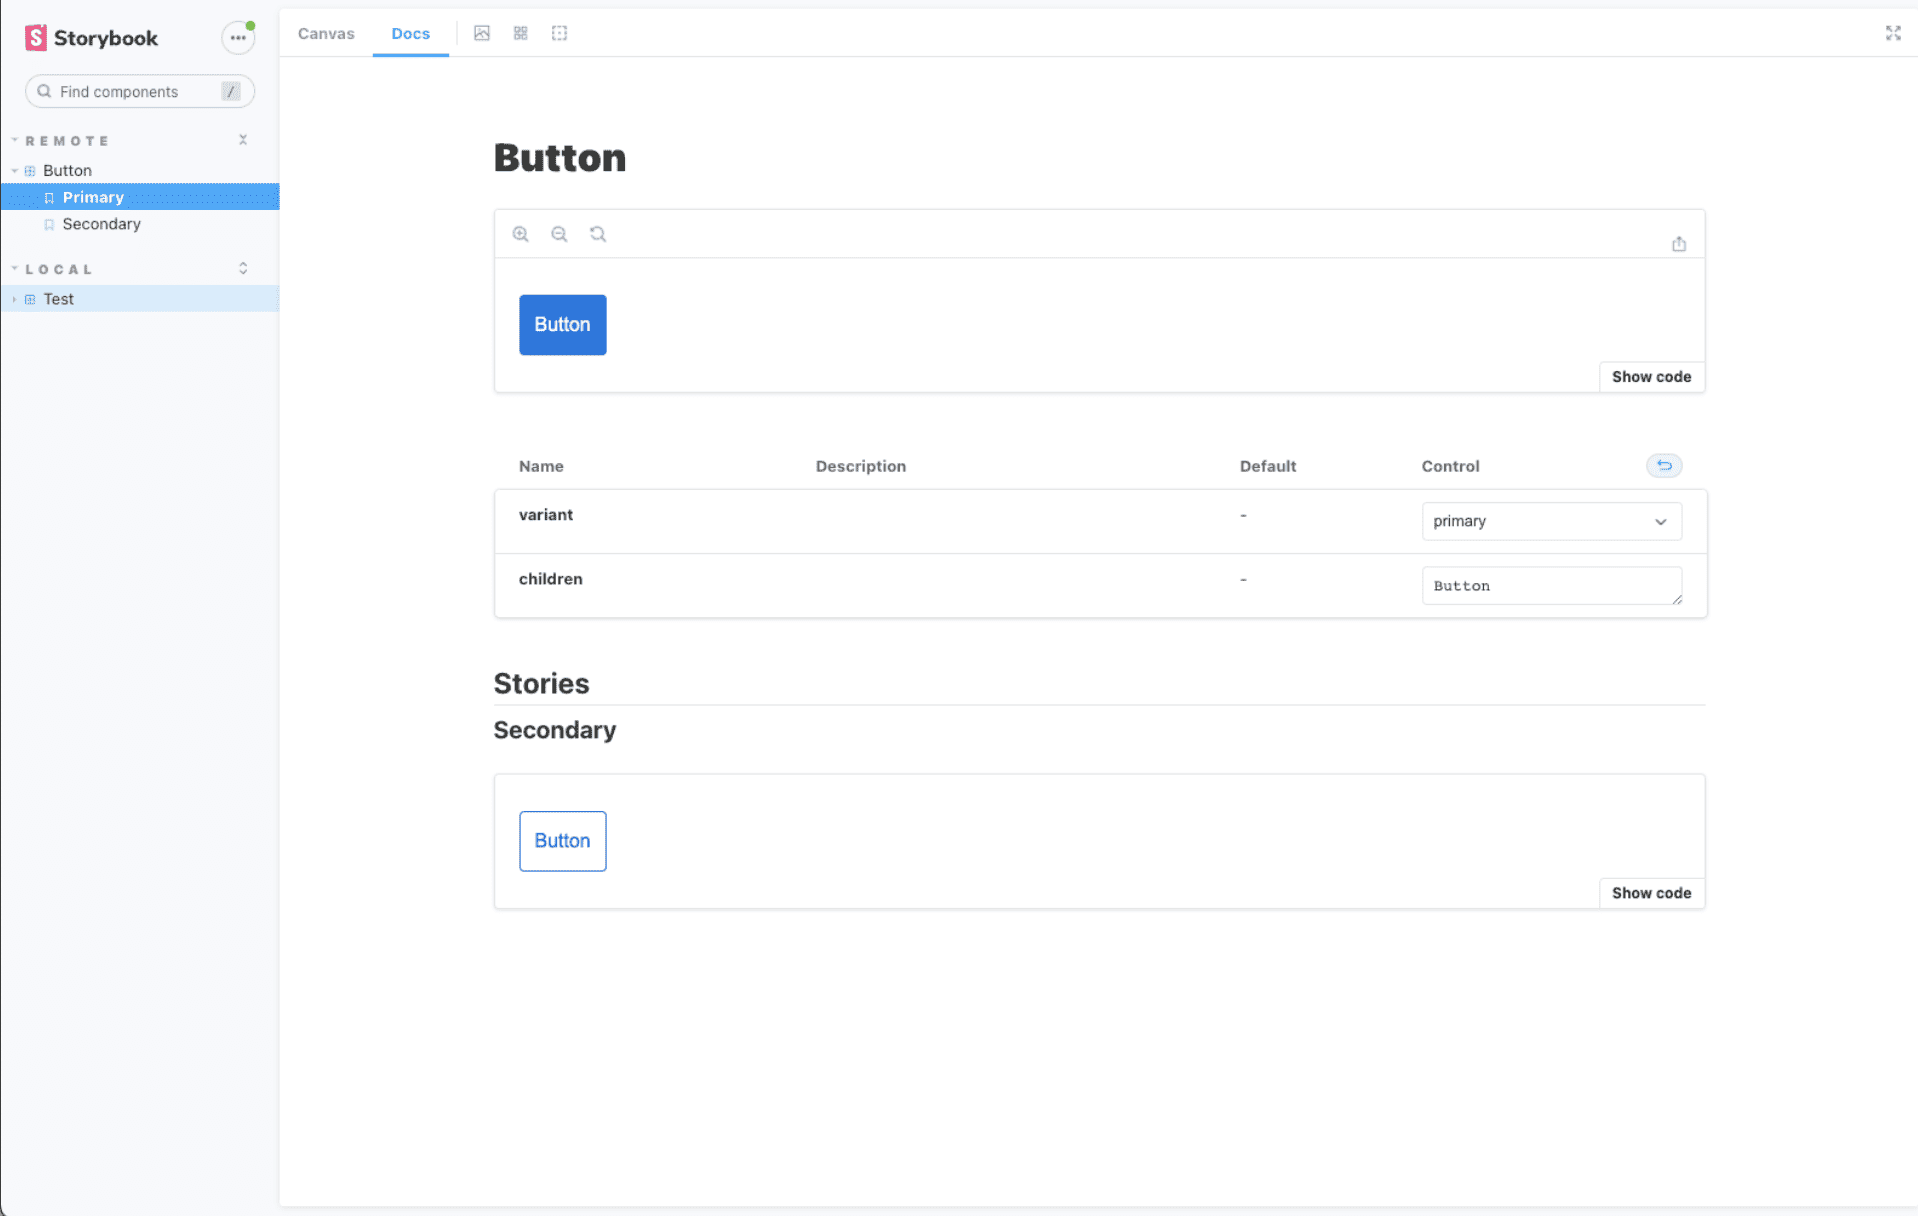Image resolution: width=1918 pixels, height=1216 pixels.
Task: Click the zoom in icon in preview toolbar
Action: pos(520,234)
